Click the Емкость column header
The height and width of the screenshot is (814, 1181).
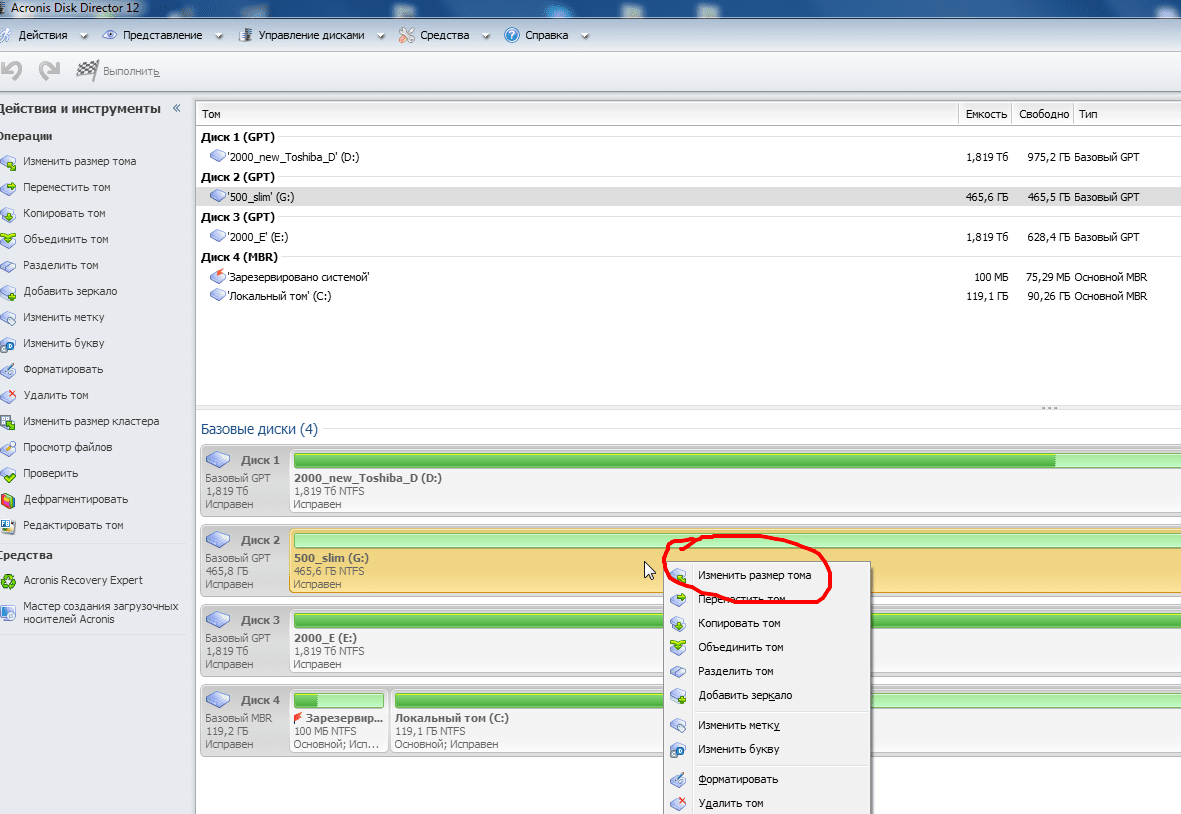[x=985, y=114]
